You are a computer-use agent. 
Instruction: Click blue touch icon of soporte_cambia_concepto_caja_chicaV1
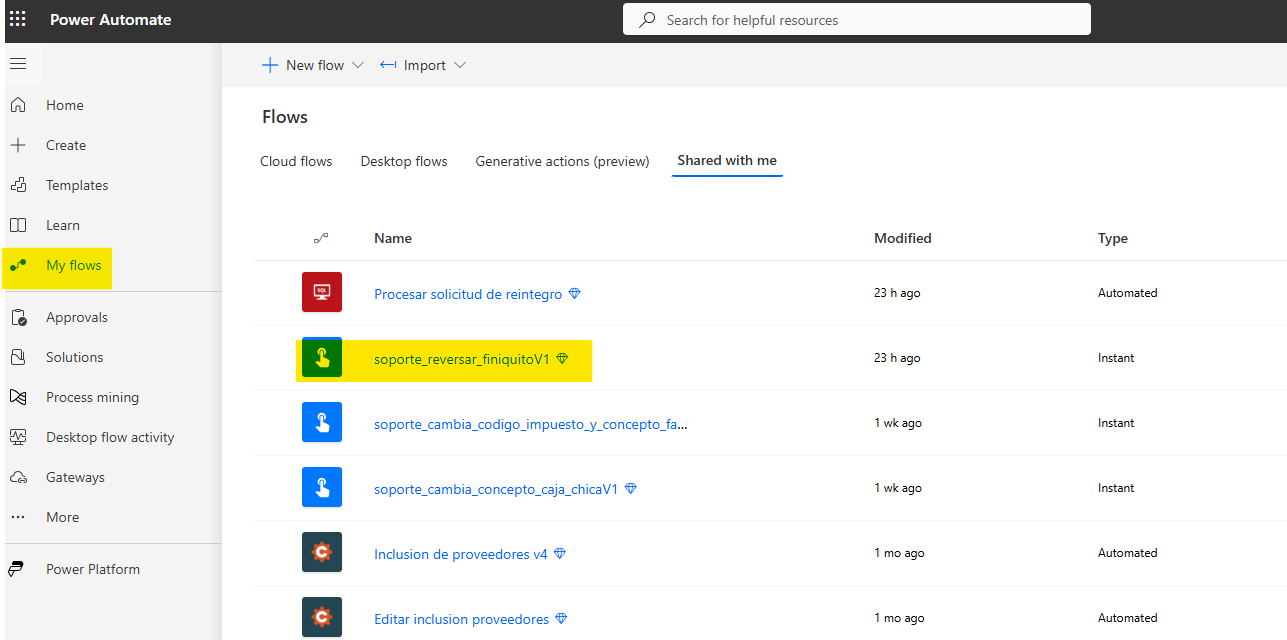click(x=322, y=487)
